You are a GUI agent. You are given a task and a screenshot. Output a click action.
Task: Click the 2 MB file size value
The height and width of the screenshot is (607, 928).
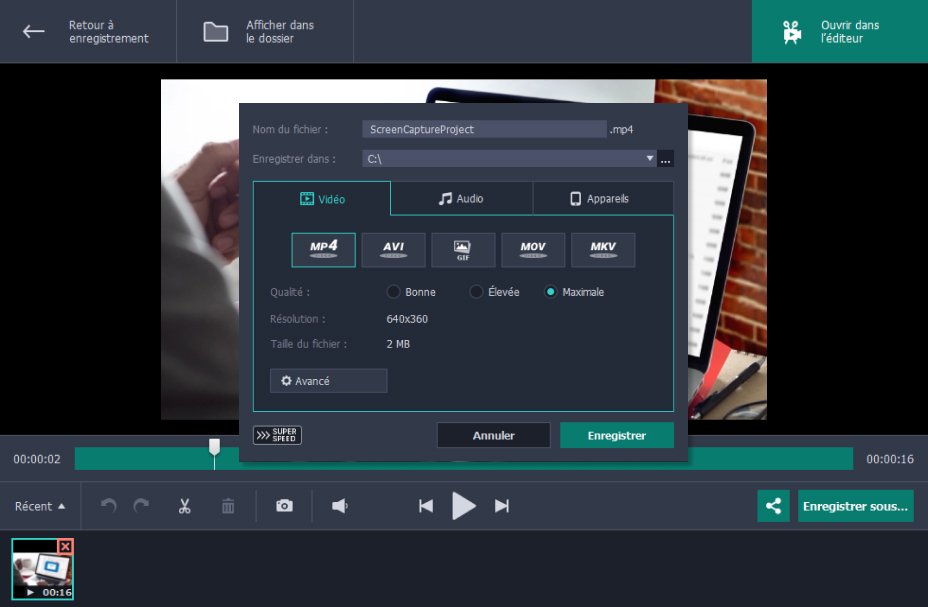click(398, 344)
